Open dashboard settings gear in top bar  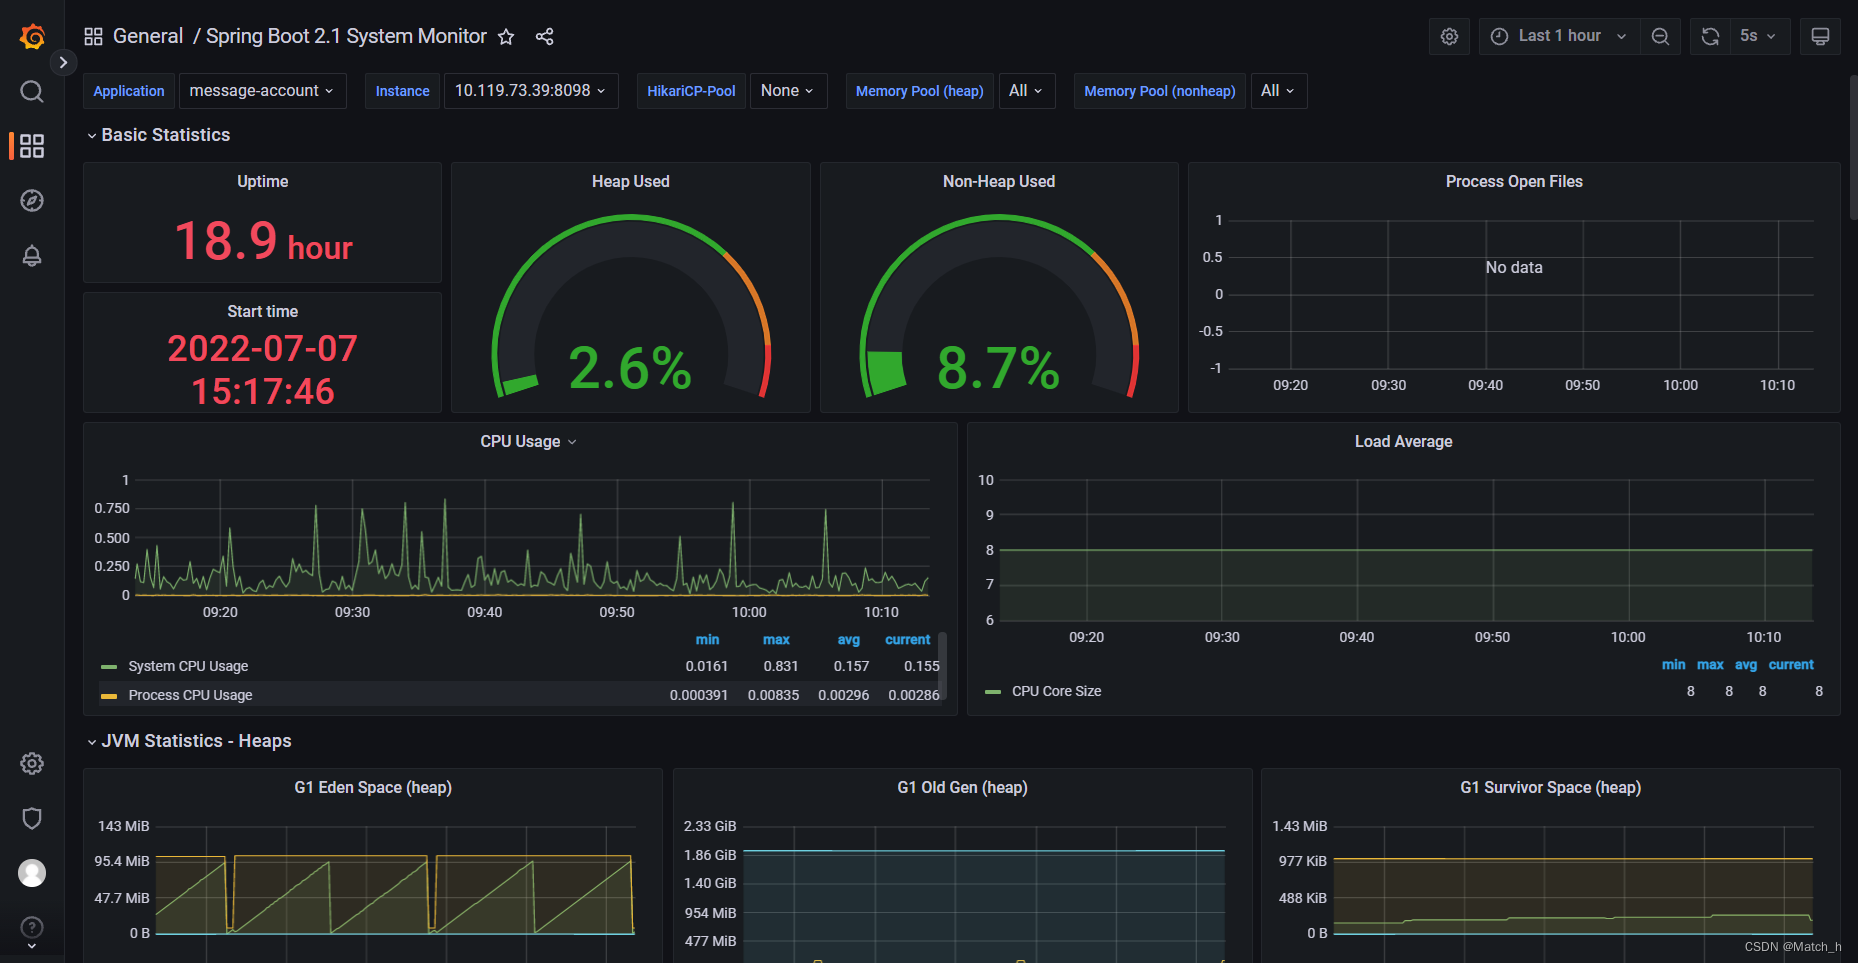[1449, 36]
